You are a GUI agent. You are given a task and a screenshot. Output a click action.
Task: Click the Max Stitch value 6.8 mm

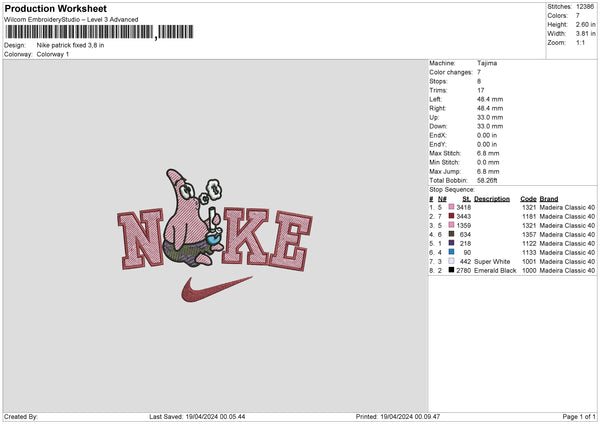[x=488, y=153]
